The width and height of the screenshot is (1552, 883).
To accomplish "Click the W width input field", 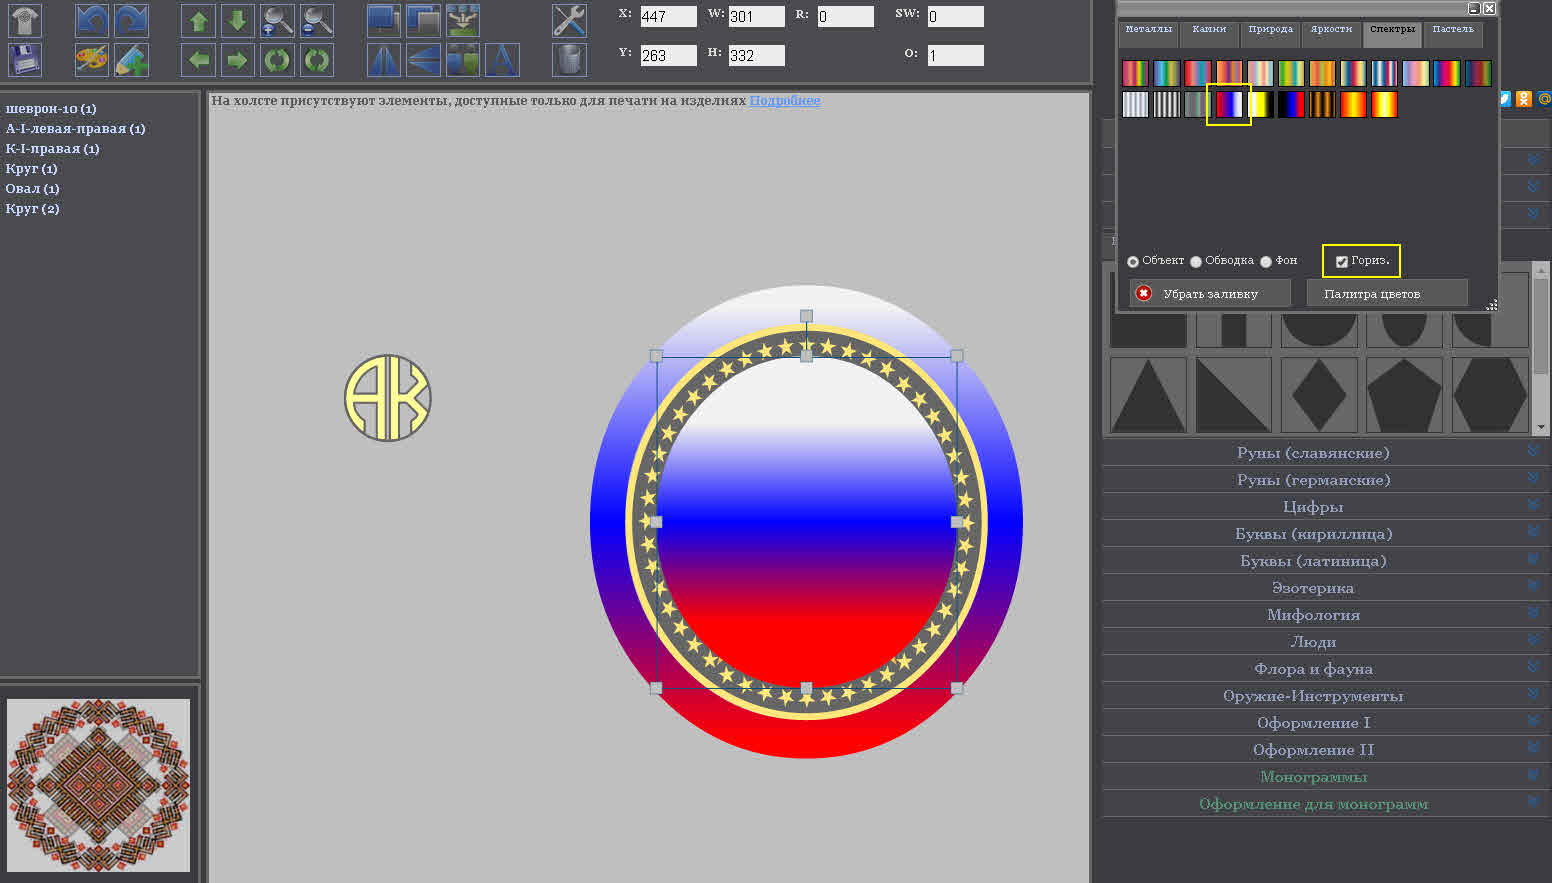I will point(756,16).
